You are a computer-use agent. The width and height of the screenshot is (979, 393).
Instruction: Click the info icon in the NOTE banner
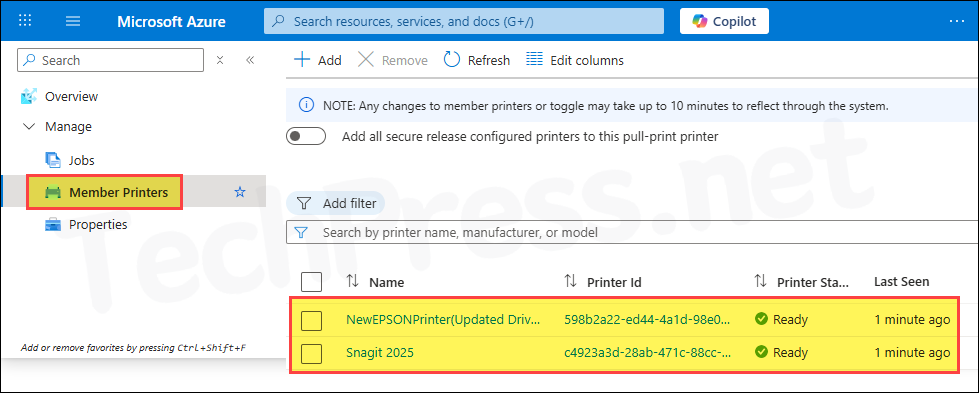[x=307, y=106]
